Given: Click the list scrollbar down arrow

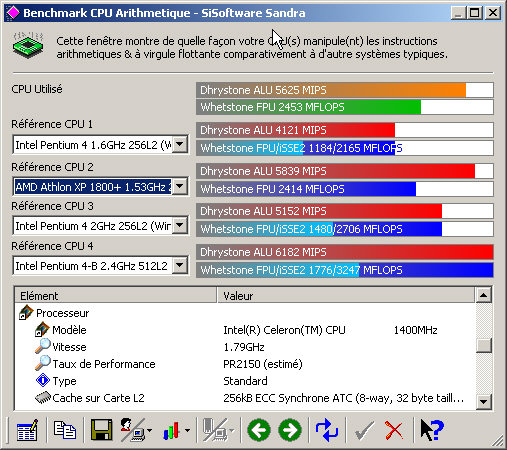Looking at the screenshot, I should (x=483, y=401).
